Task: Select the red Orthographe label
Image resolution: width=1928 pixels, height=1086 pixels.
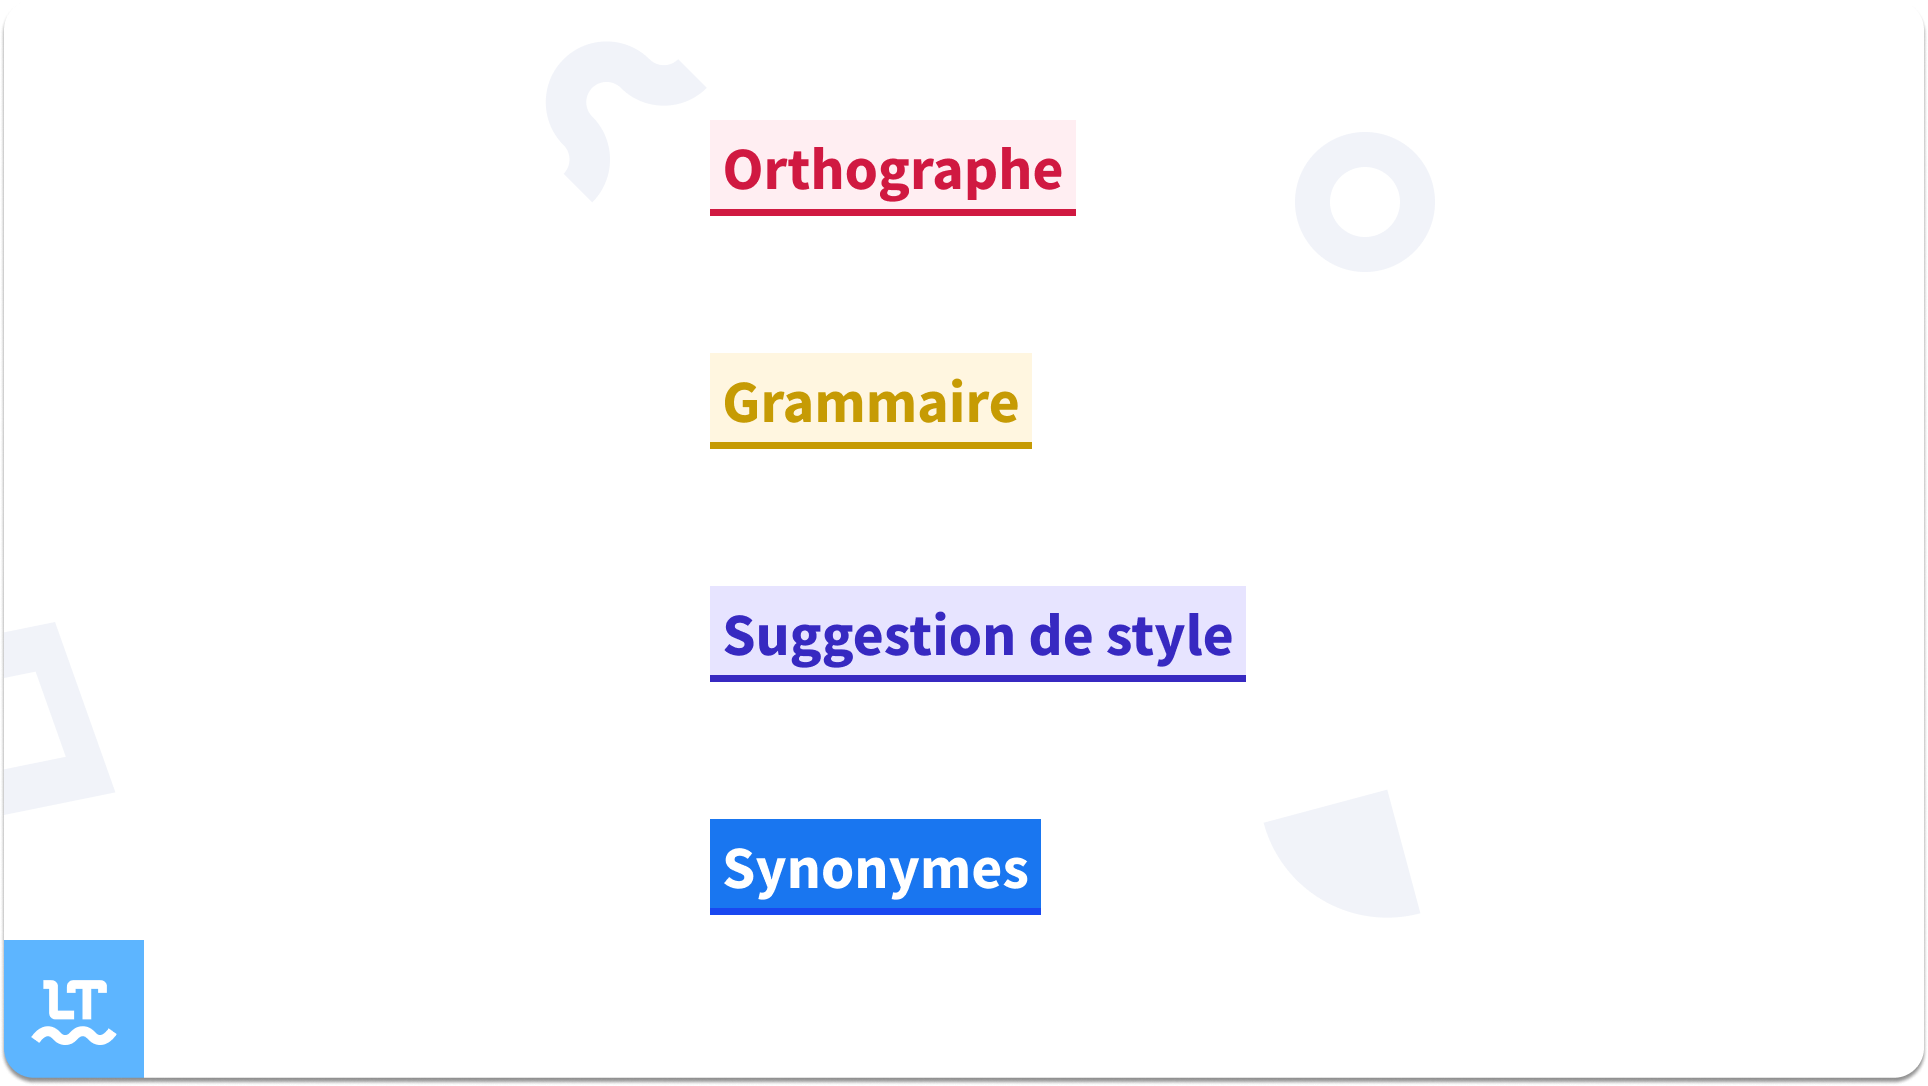Action: [x=893, y=168]
